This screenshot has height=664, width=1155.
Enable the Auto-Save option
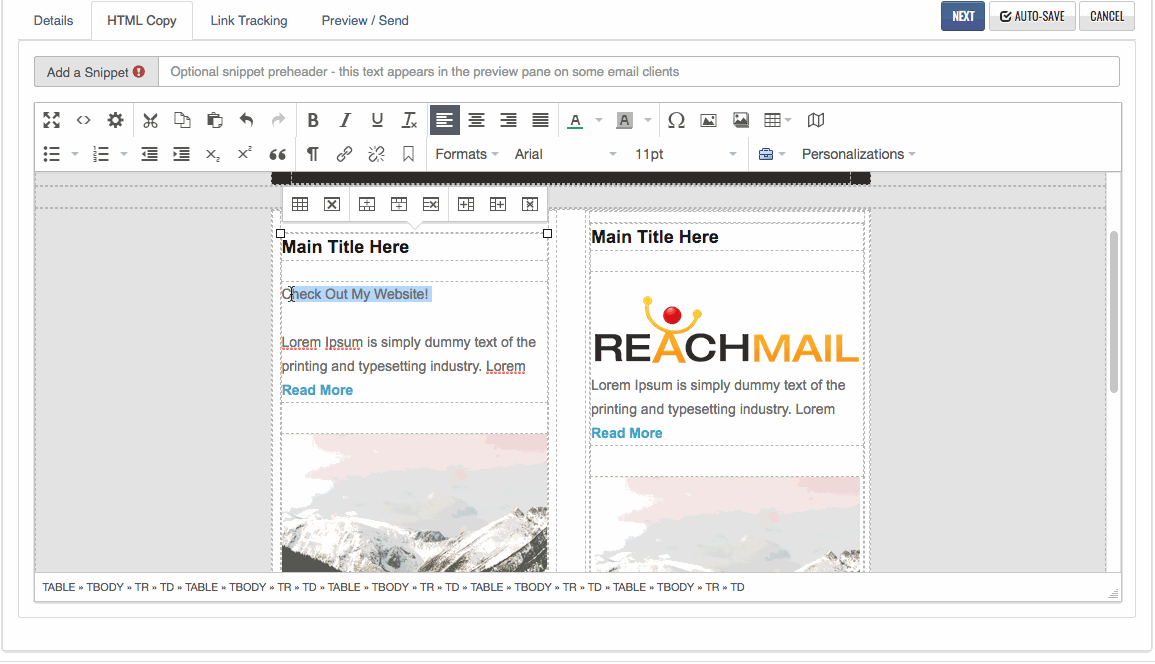[x=1032, y=16]
